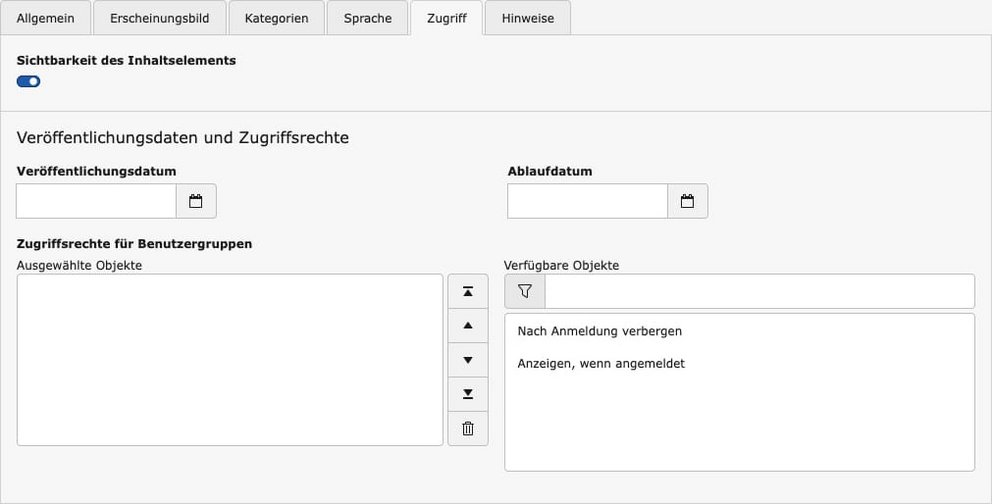The height and width of the screenshot is (504, 992).
Task: Toggle Sichtbarkeit des Inhaltselements switch
Action: click(x=29, y=81)
